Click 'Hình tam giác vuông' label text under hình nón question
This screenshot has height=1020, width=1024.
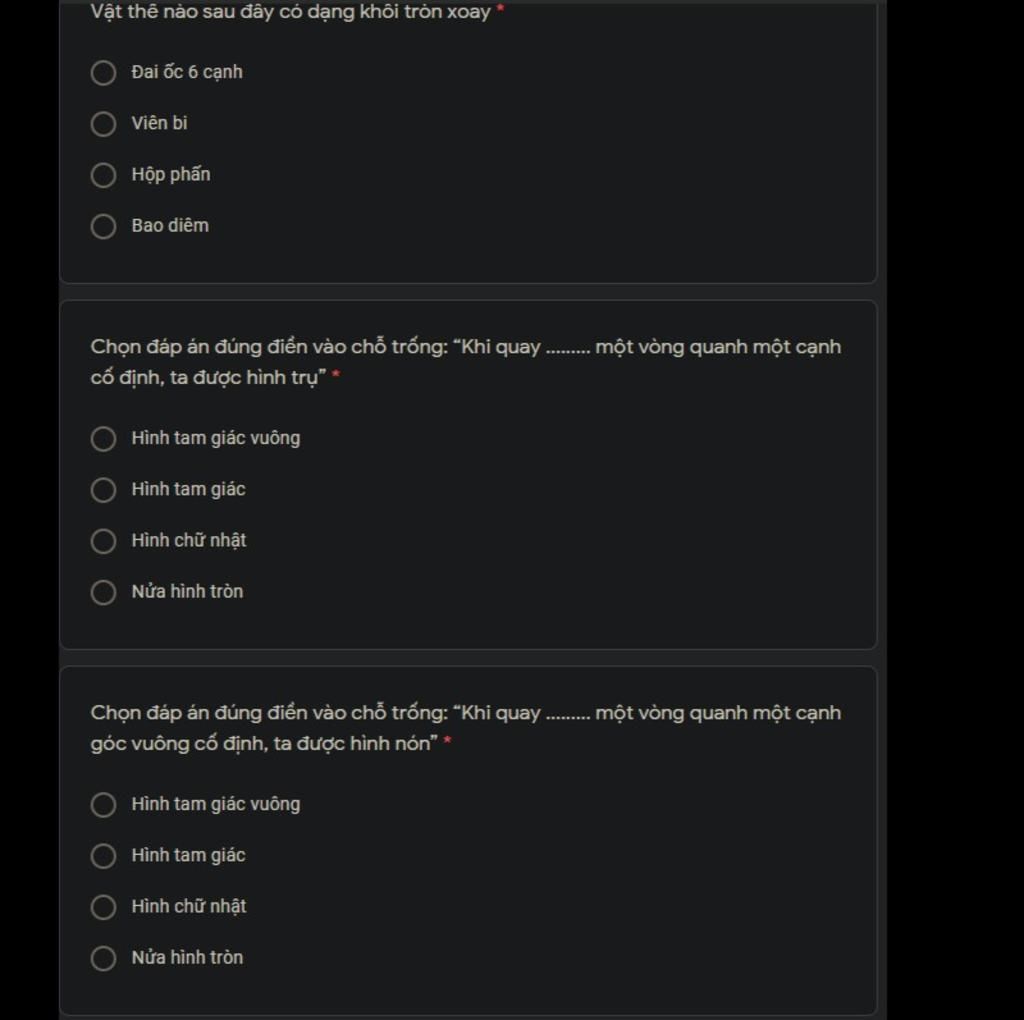215,804
